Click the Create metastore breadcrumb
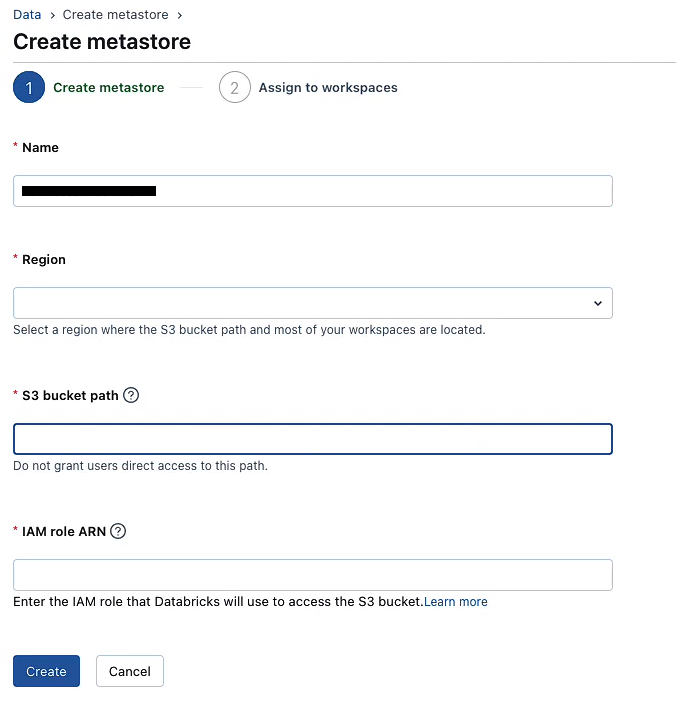The image size is (676, 717). tap(116, 15)
